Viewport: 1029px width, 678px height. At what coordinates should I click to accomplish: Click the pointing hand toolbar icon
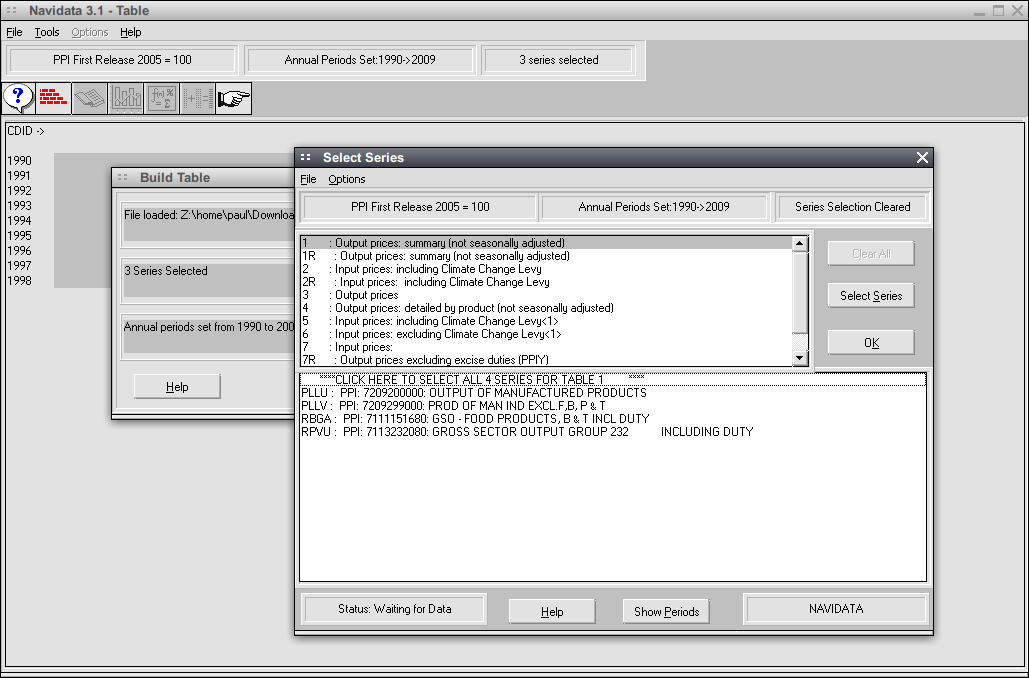[x=234, y=98]
